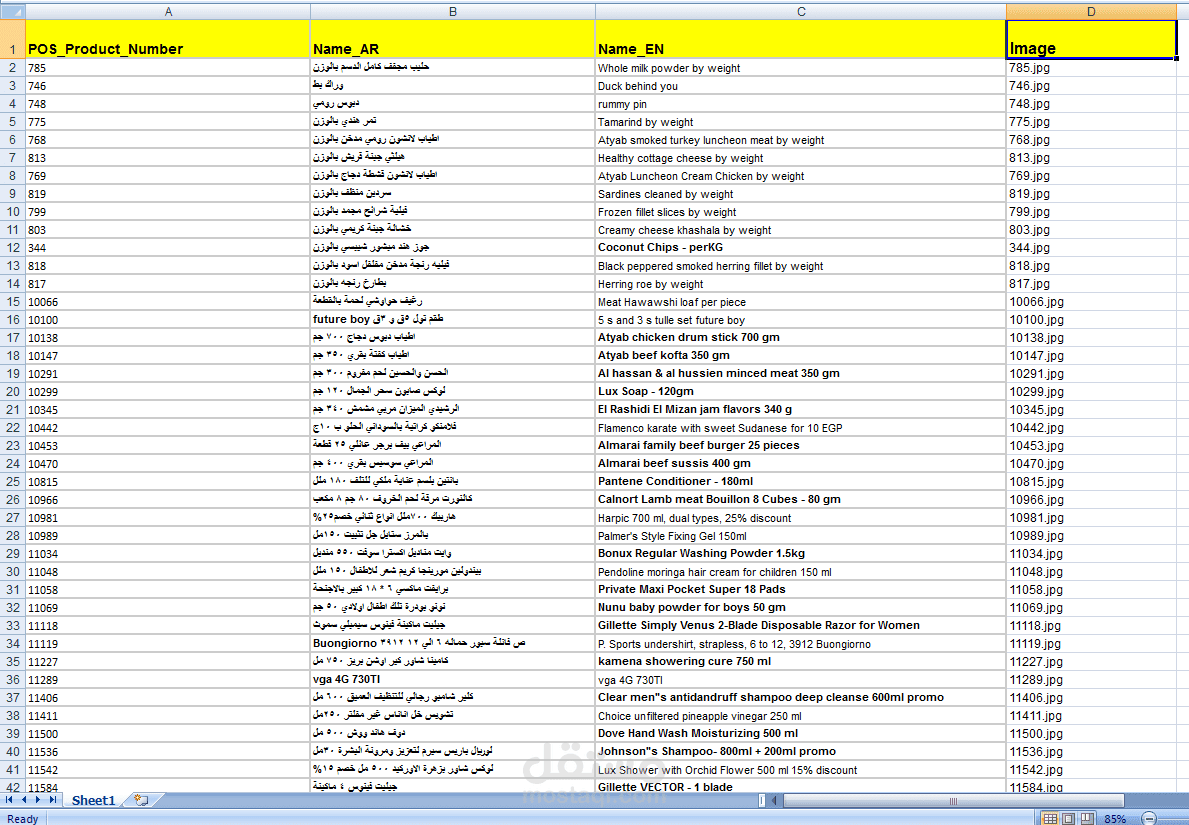This screenshot has width=1189, height=825.
Task: Select column B header
Action: tap(453, 11)
